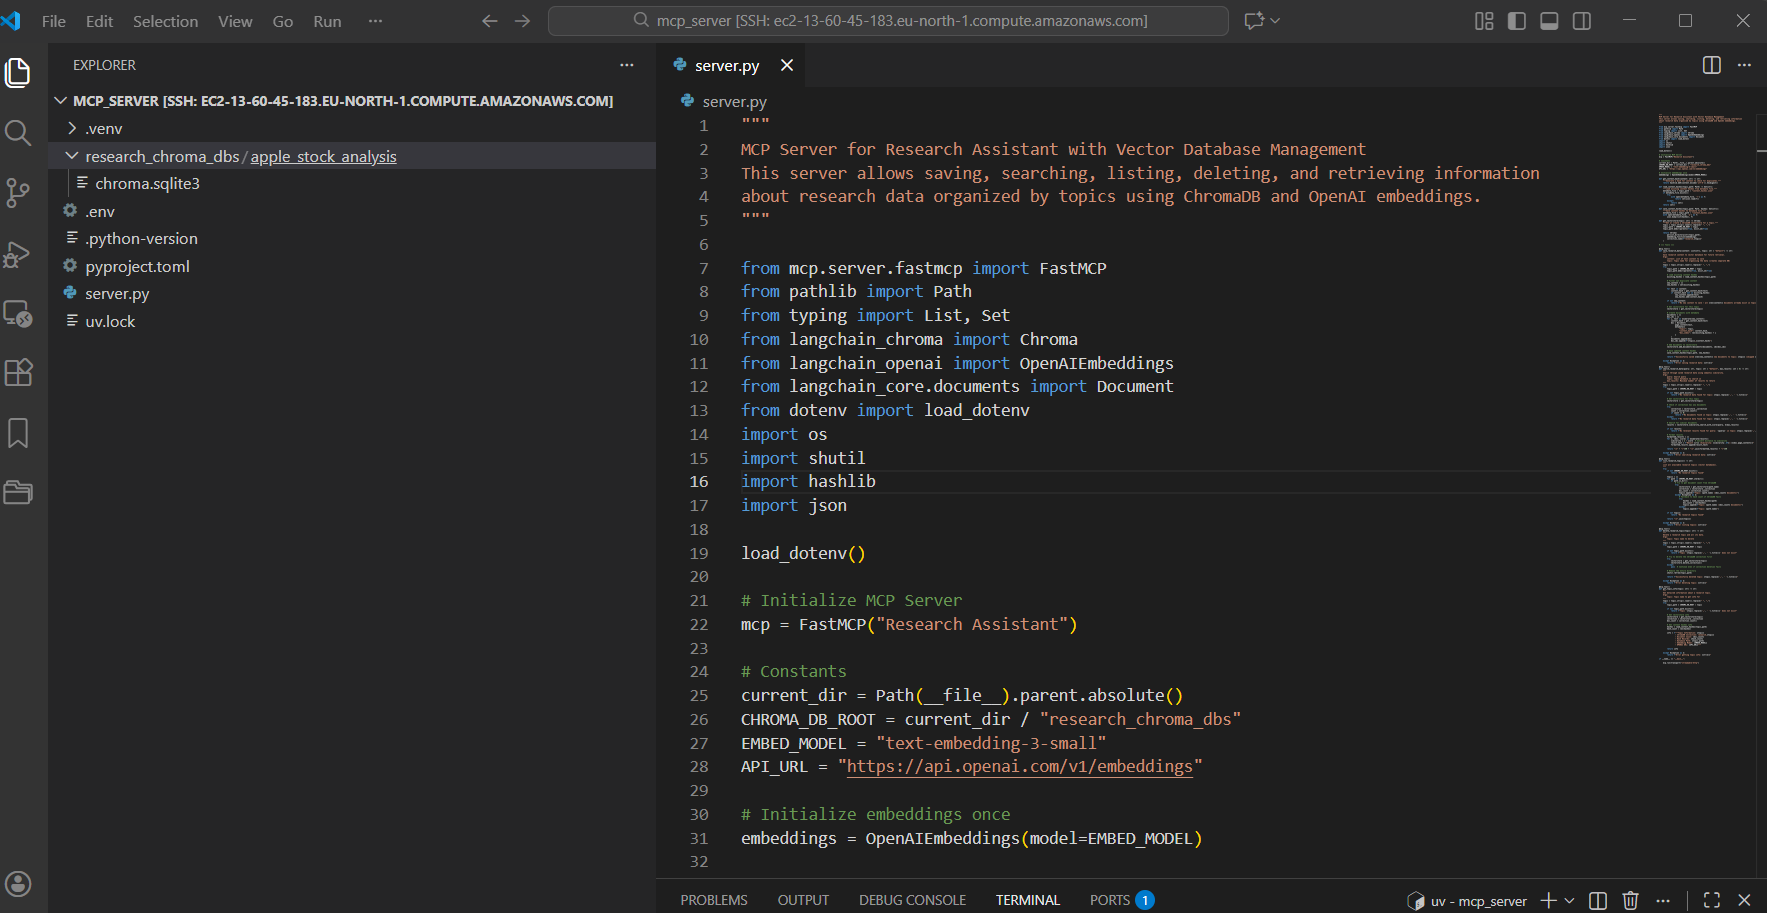This screenshot has width=1767, height=913.
Task: Click the OpenAI embeddings API URL link
Action: pos(1020,766)
